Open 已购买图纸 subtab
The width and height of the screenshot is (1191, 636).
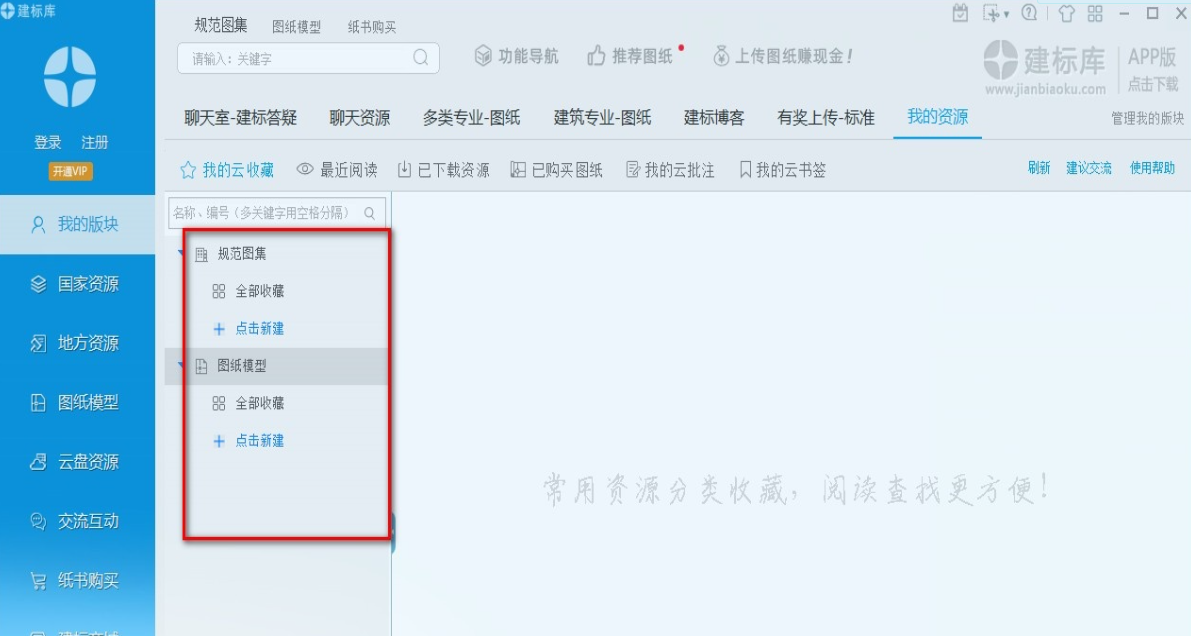point(557,170)
